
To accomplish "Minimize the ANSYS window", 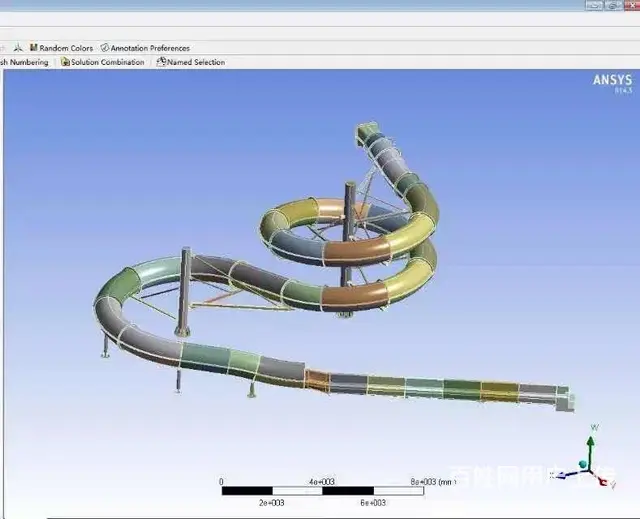I will (x=593, y=5).
